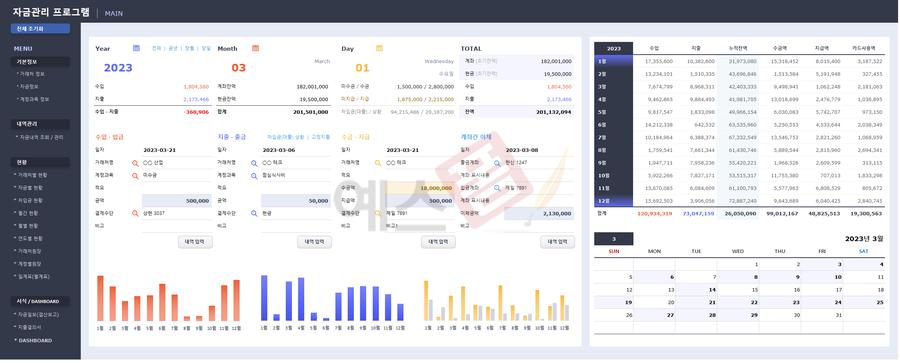Search 계정과목 in the 지출-출금 form
Viewport: 900px width, 363px height.
[x=254, y=176]
